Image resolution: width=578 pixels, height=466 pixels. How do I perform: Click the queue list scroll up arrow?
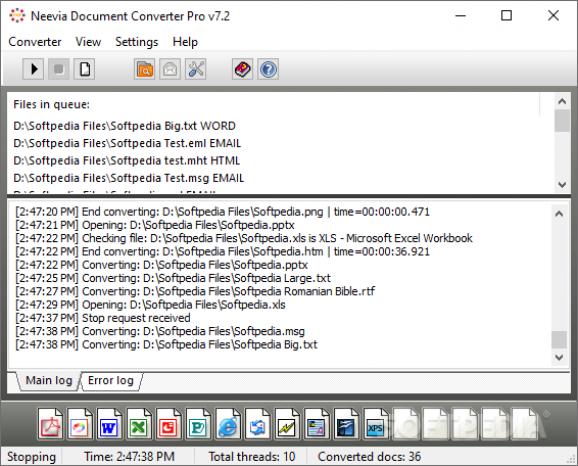(x=562, y=101)
